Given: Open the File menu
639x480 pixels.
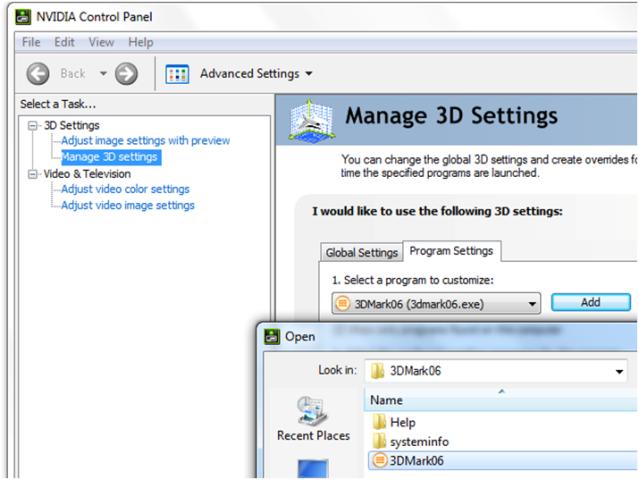Looking at the screenshot, I should tap(31, 42).
